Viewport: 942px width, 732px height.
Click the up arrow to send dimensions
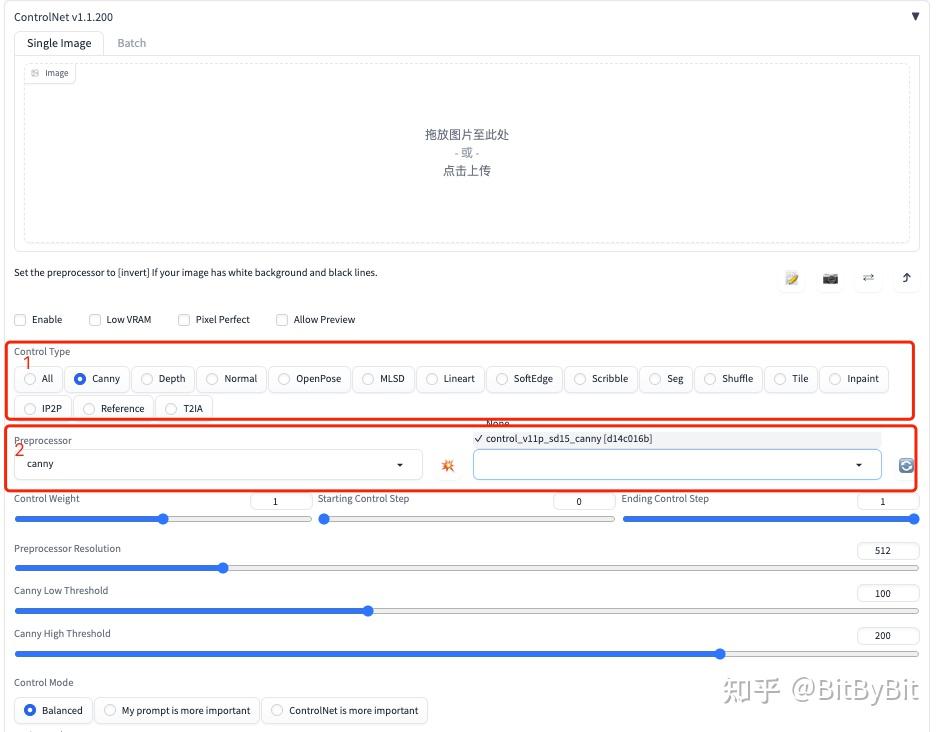(906, 278)
